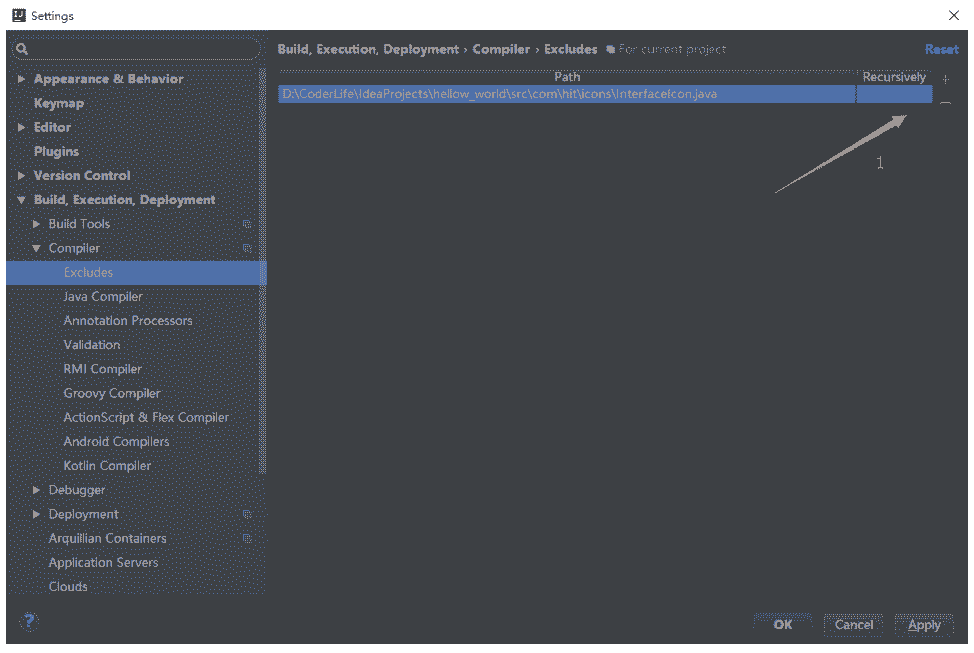Expand the Version Control section
974x653 pixels.
pos(21,176)
